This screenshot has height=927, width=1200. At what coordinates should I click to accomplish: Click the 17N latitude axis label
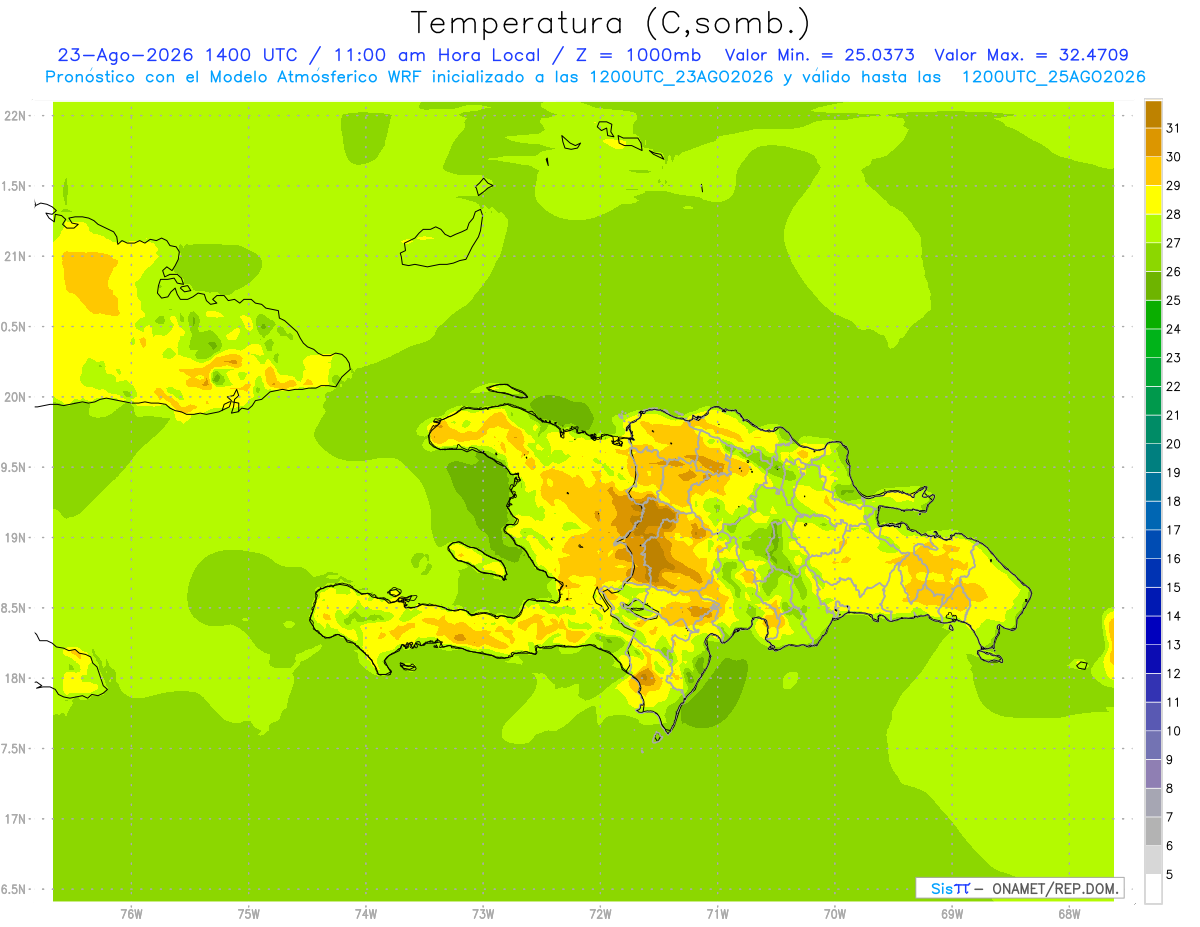16,819
